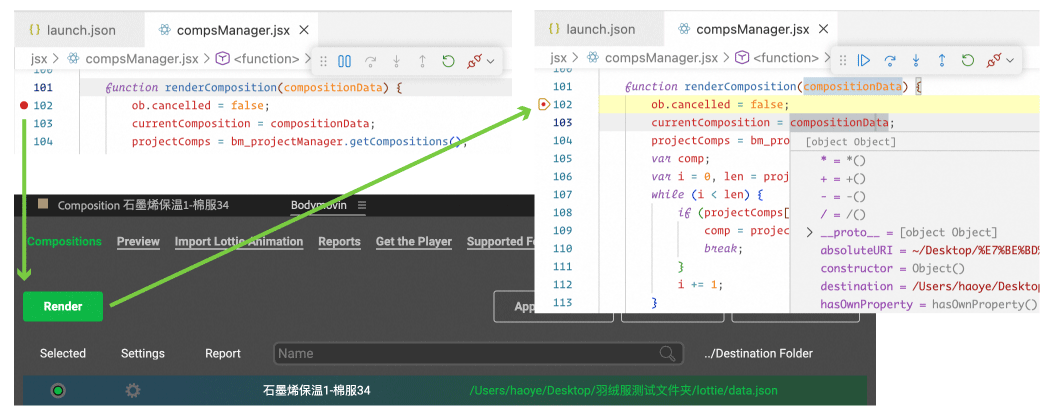Click the highlighted compositionData on line 103 in the right editor

(x=839, y=123)
